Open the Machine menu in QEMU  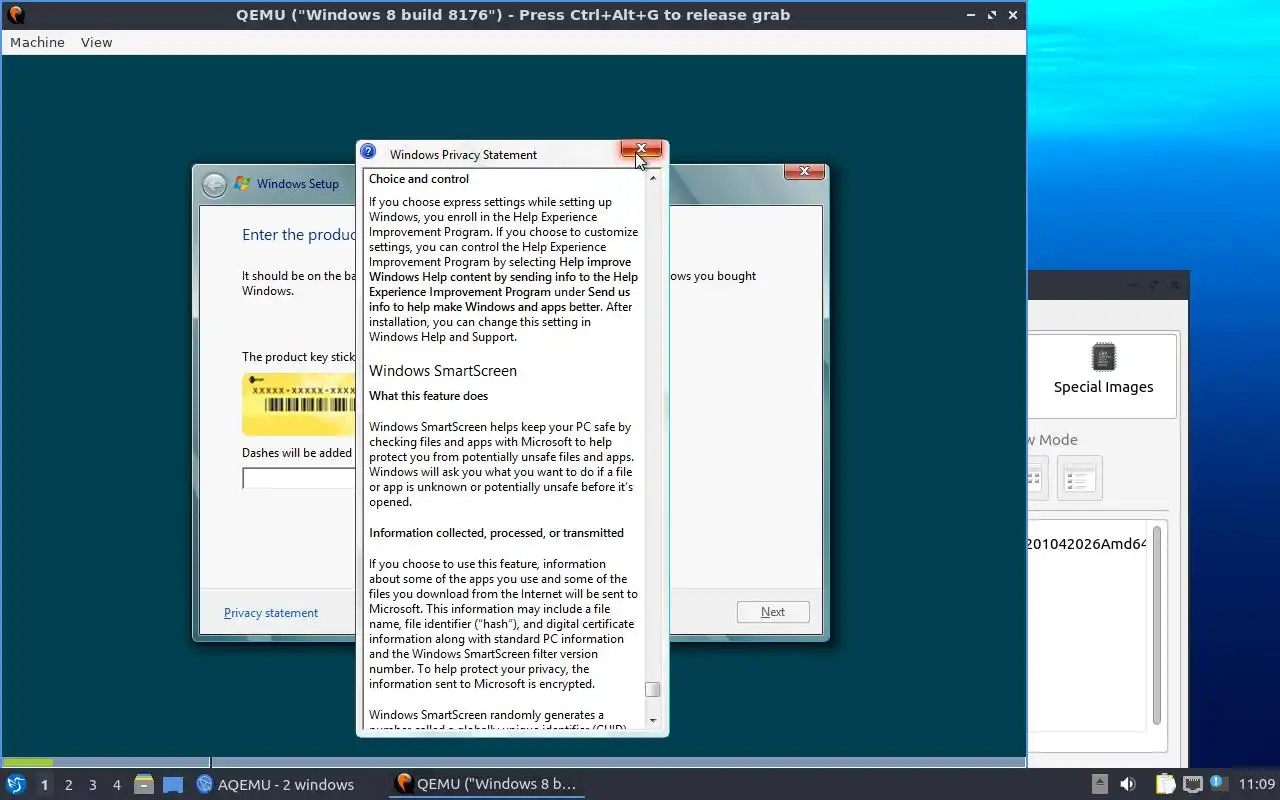(x=37, y=42)
